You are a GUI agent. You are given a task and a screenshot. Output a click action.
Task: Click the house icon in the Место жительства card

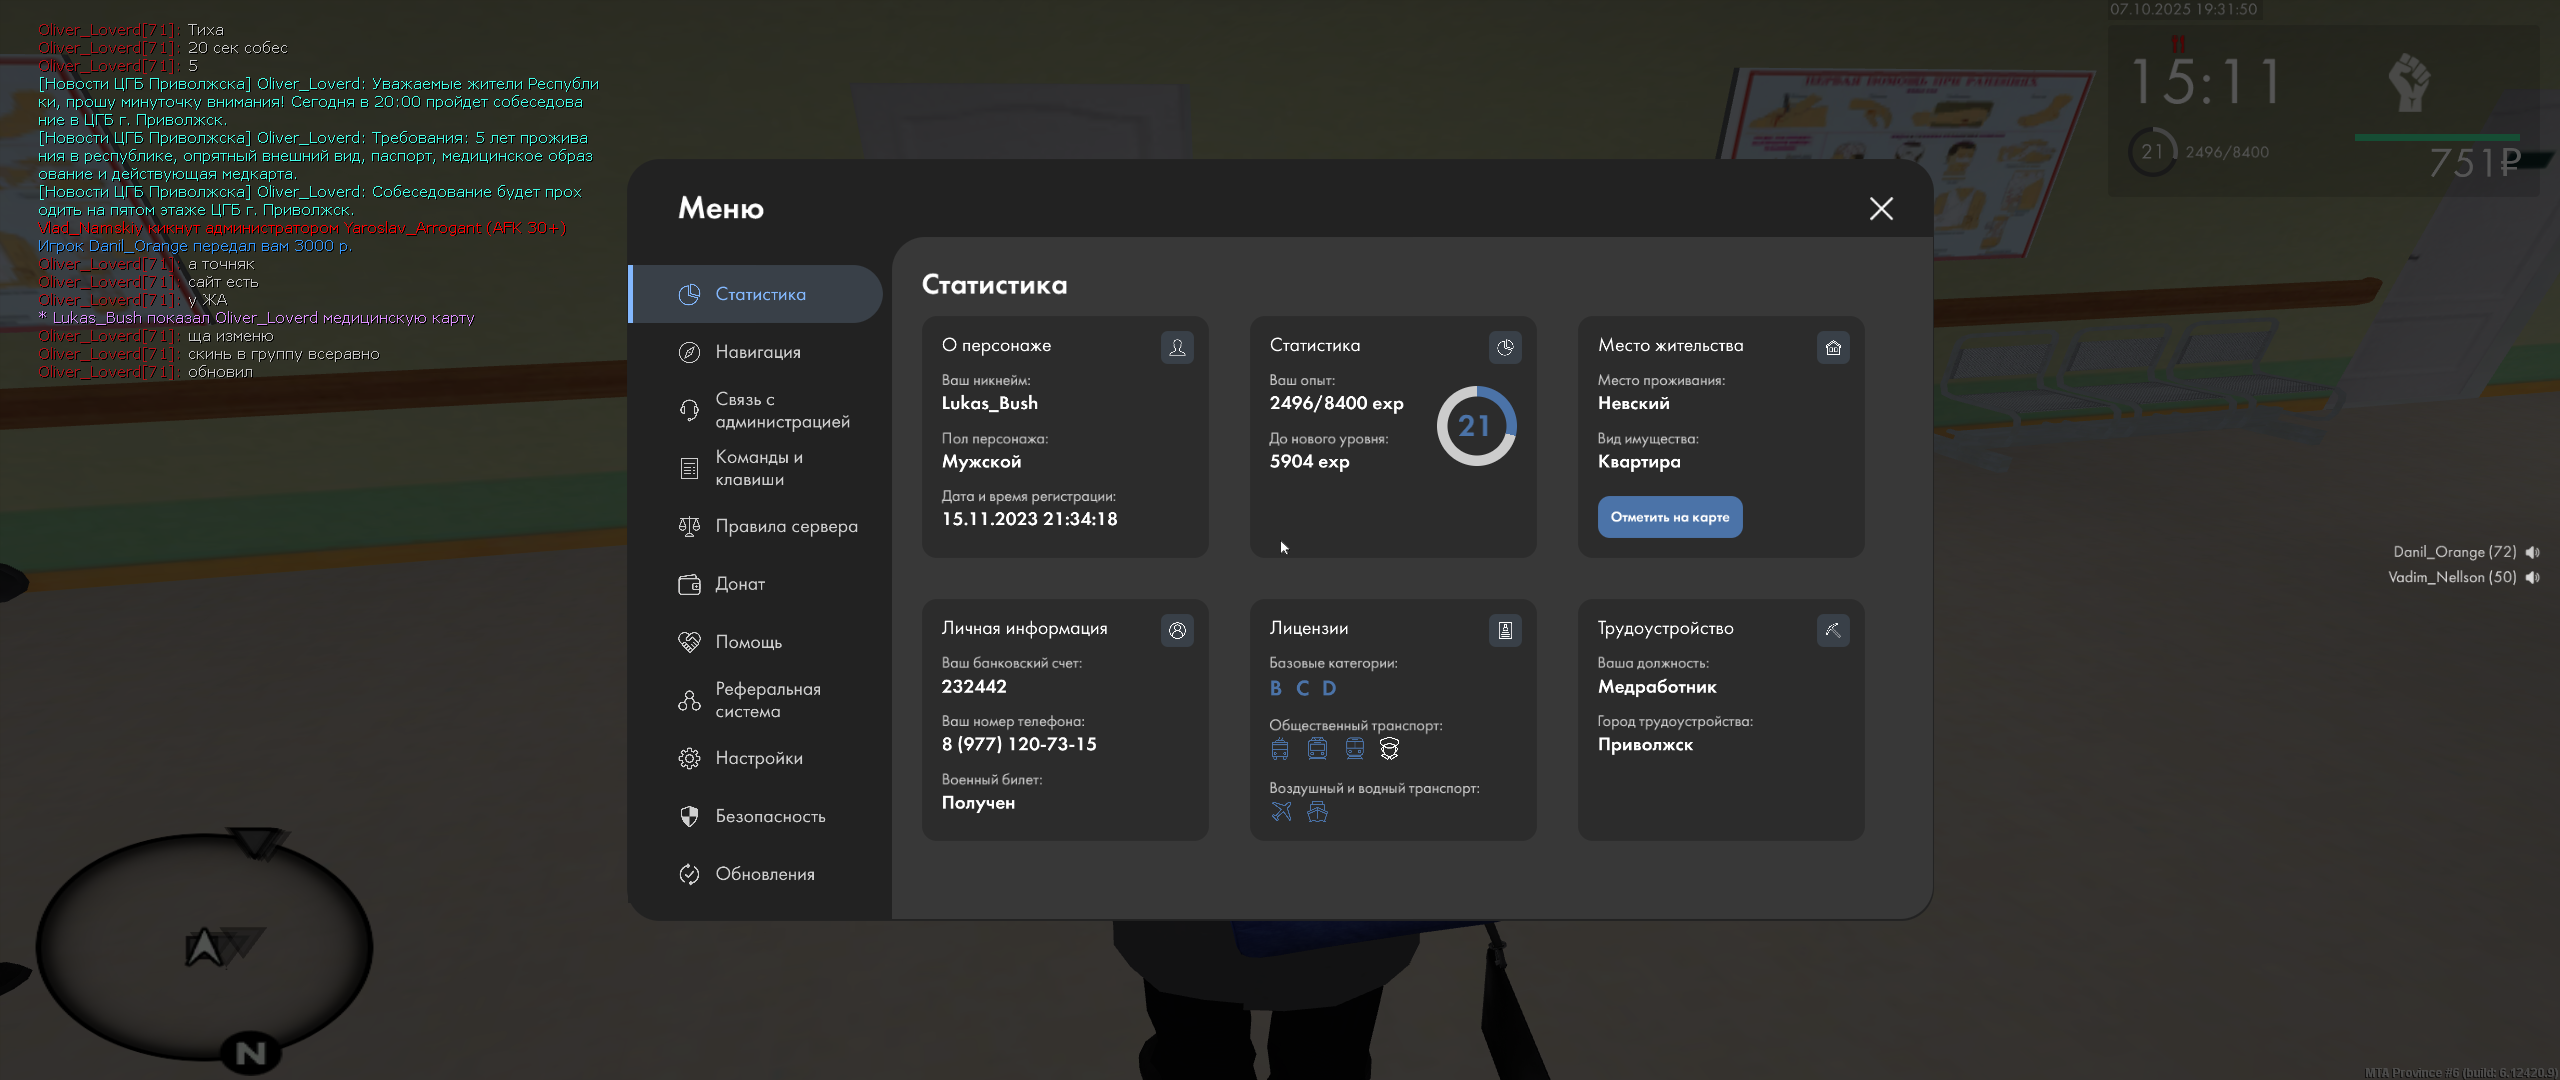coord(1833,347)
